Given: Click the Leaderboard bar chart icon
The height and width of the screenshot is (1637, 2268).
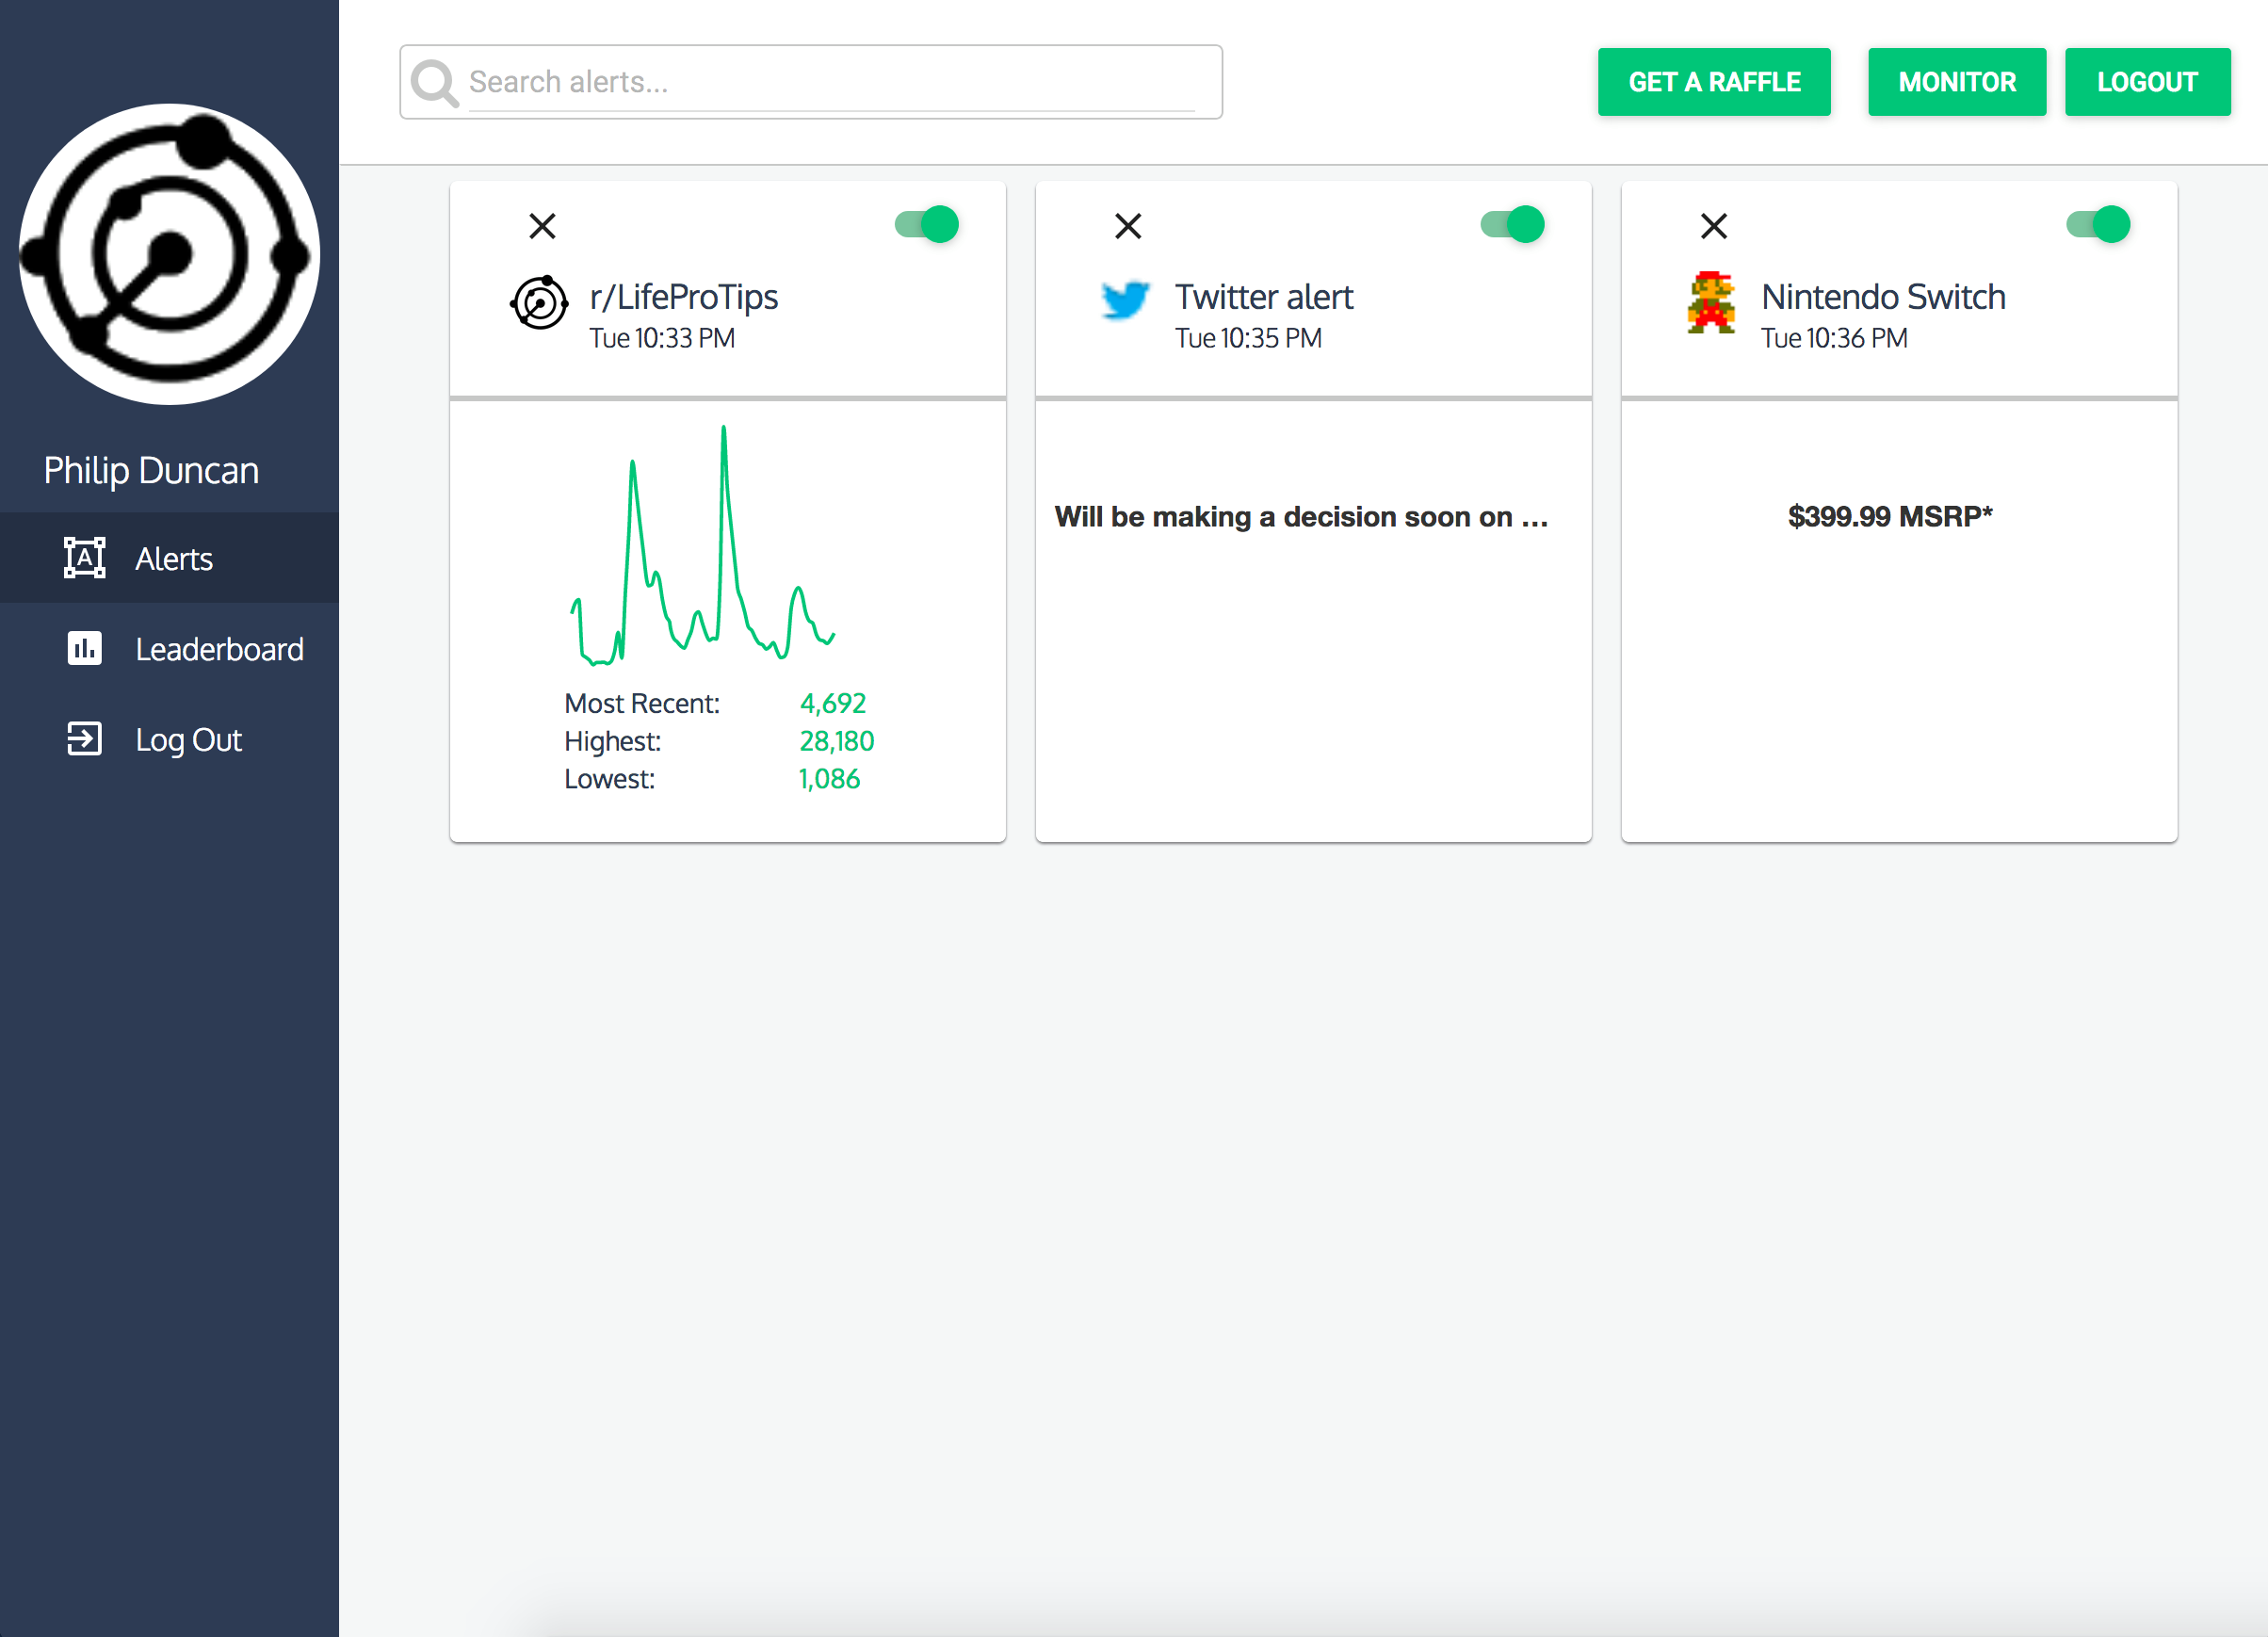Looking at the screenshot, I should point(84,648).
